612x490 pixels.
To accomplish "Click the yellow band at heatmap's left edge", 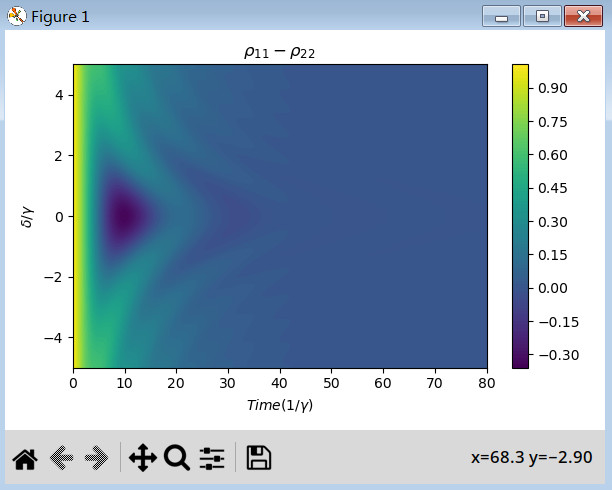I will click(77, 216).
